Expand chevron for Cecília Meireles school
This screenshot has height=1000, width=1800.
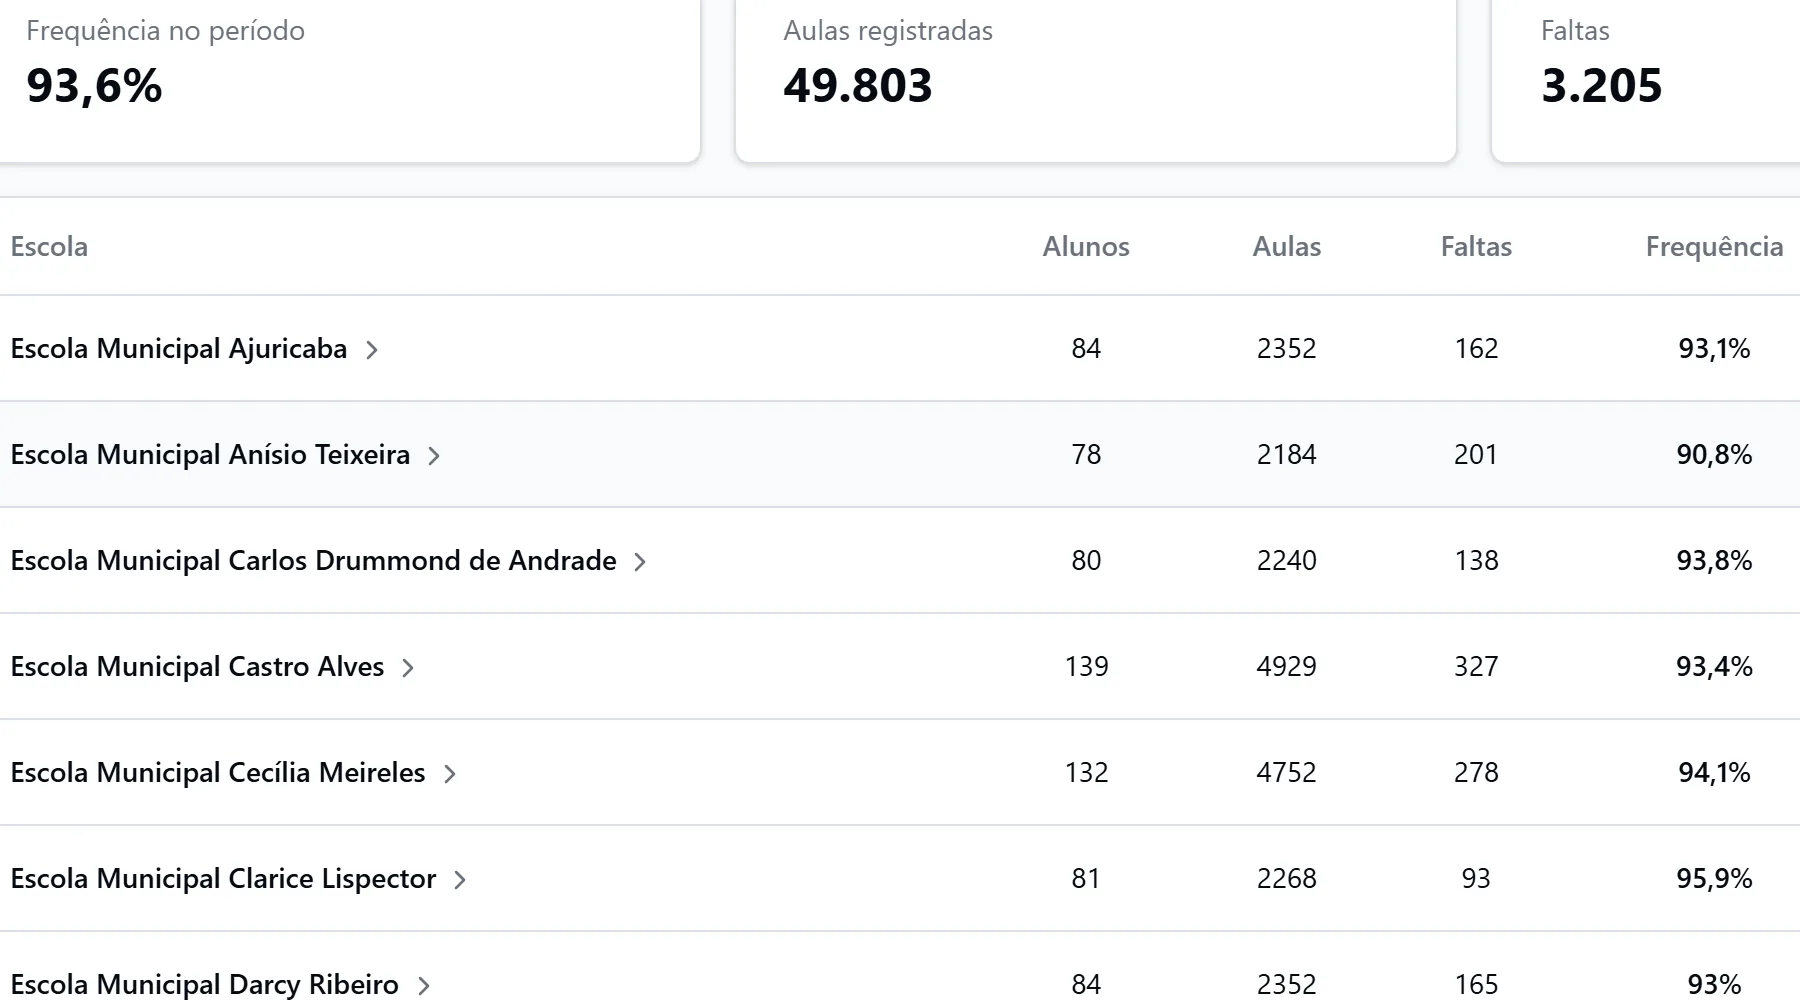click(x=450, y=774)
